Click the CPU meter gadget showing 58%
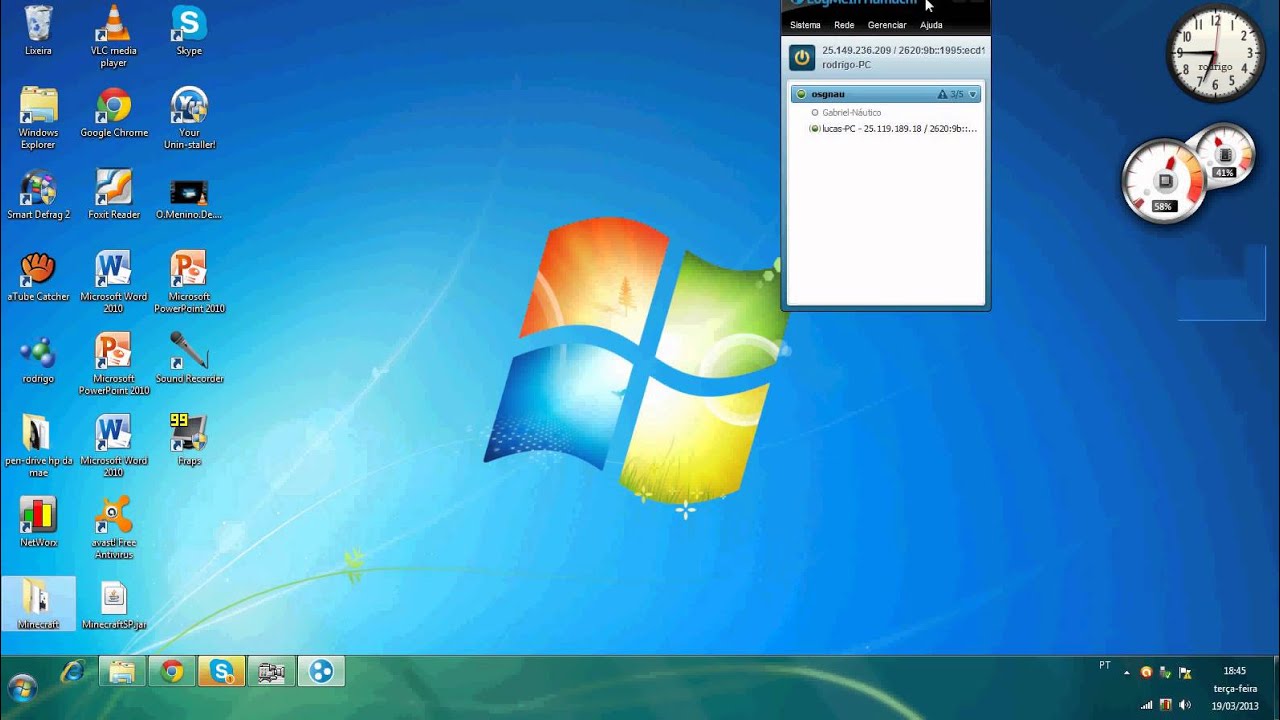The image size is (1280, 720). (x=1164, y=182)
